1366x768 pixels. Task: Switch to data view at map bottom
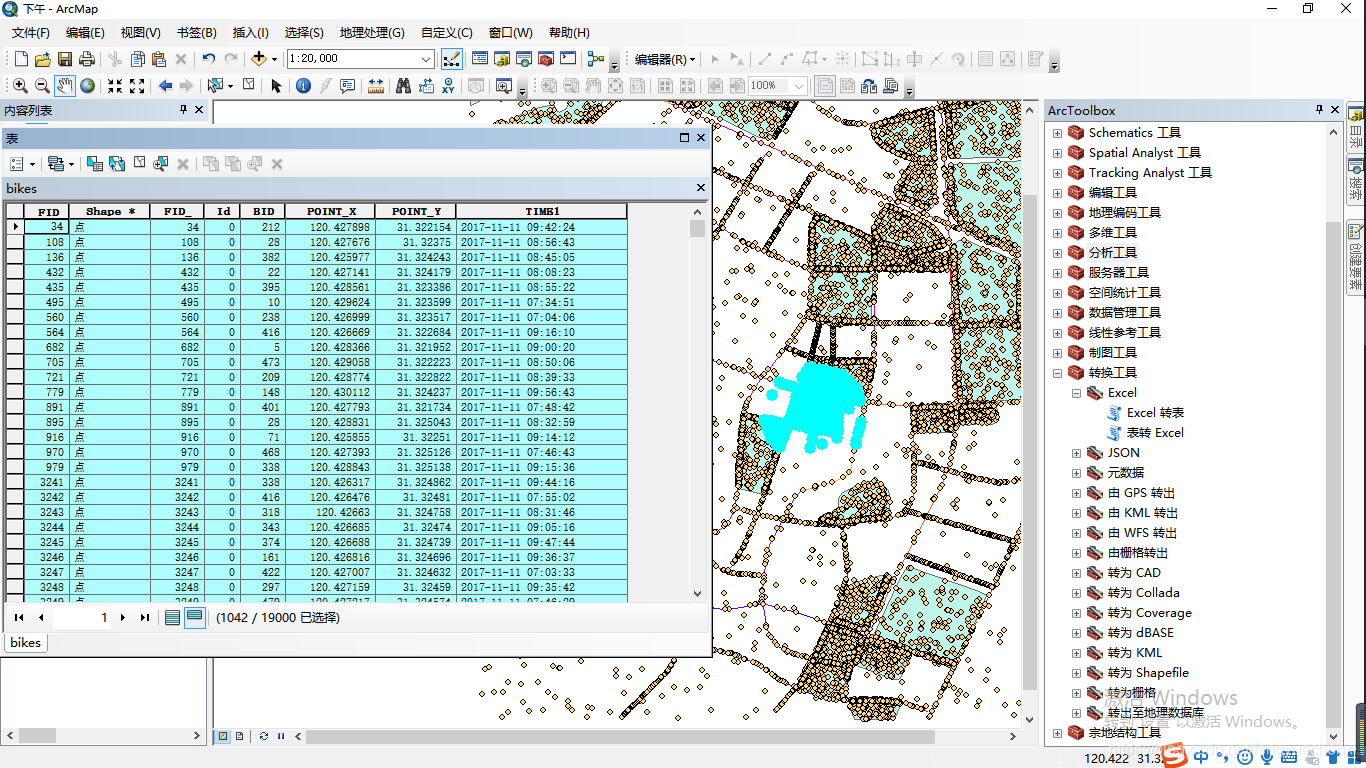[x=224, y=736]
